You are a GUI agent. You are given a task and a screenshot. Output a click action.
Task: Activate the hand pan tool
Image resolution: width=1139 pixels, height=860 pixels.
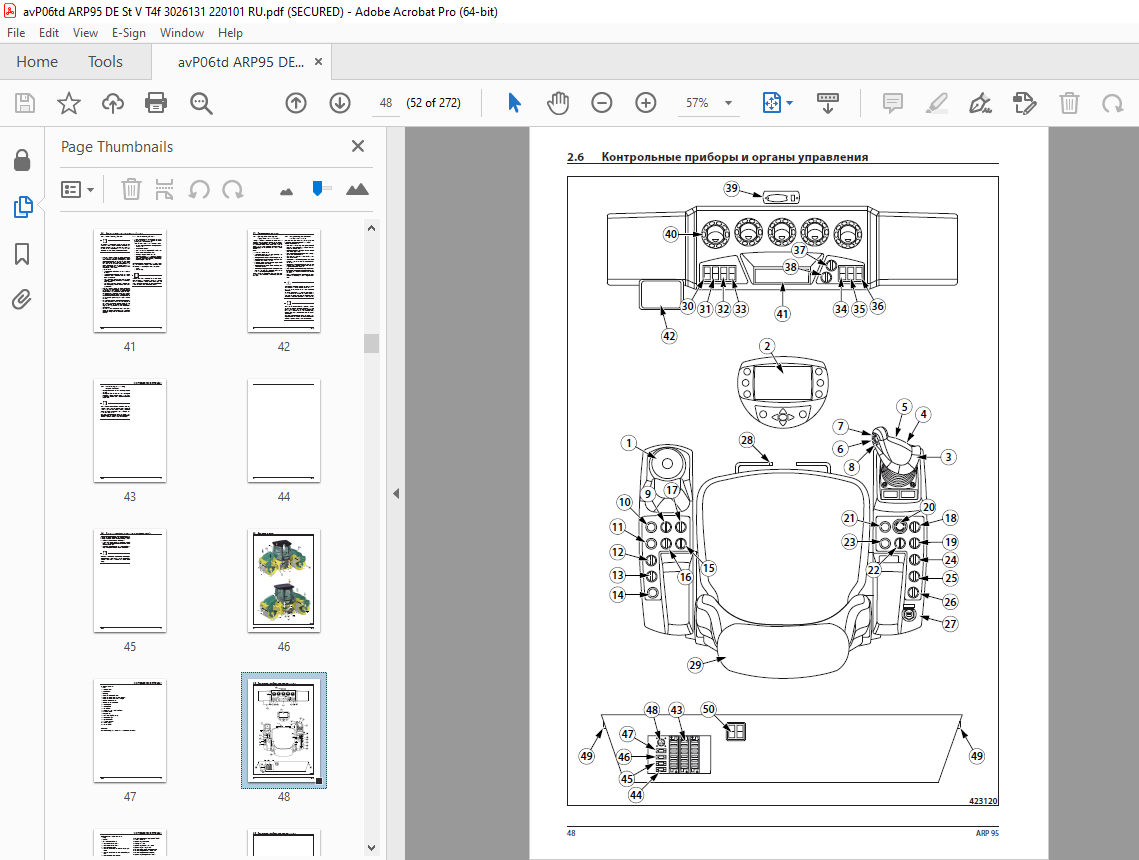tap(558, 103)
